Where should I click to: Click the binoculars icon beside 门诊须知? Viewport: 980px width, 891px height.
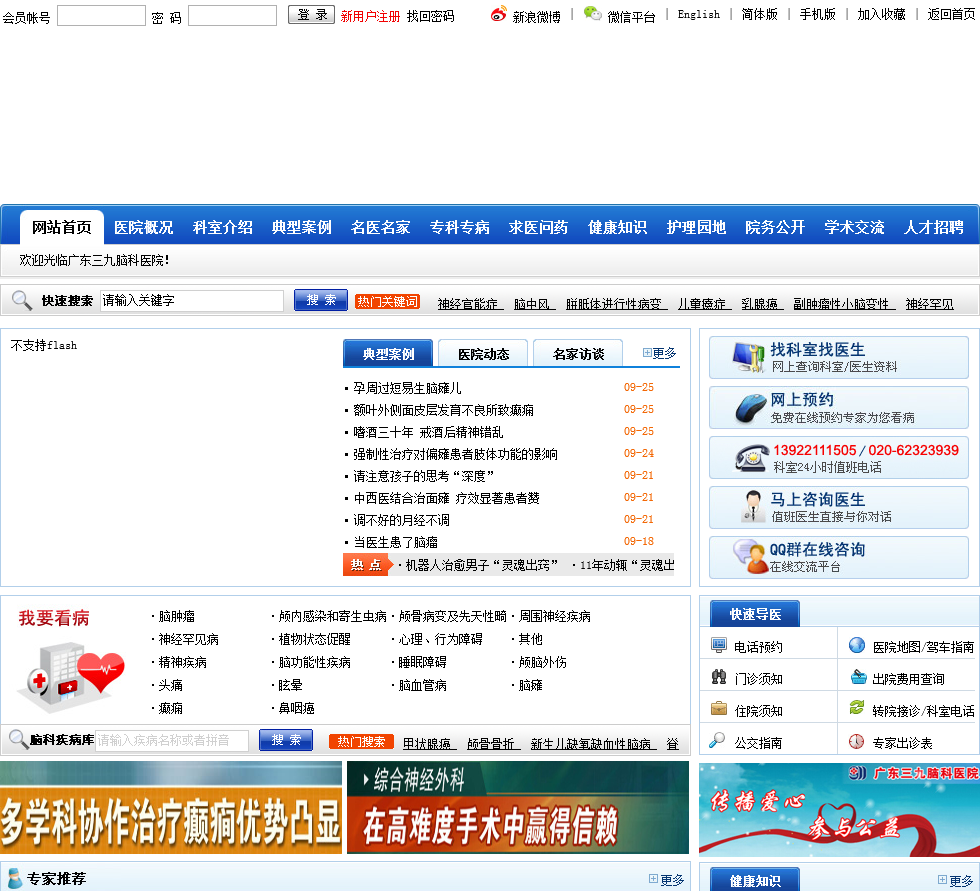point(719,677)
